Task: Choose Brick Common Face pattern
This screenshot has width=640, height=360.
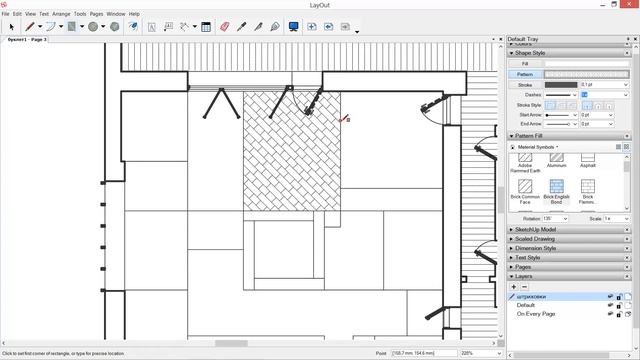Action: 525,192
